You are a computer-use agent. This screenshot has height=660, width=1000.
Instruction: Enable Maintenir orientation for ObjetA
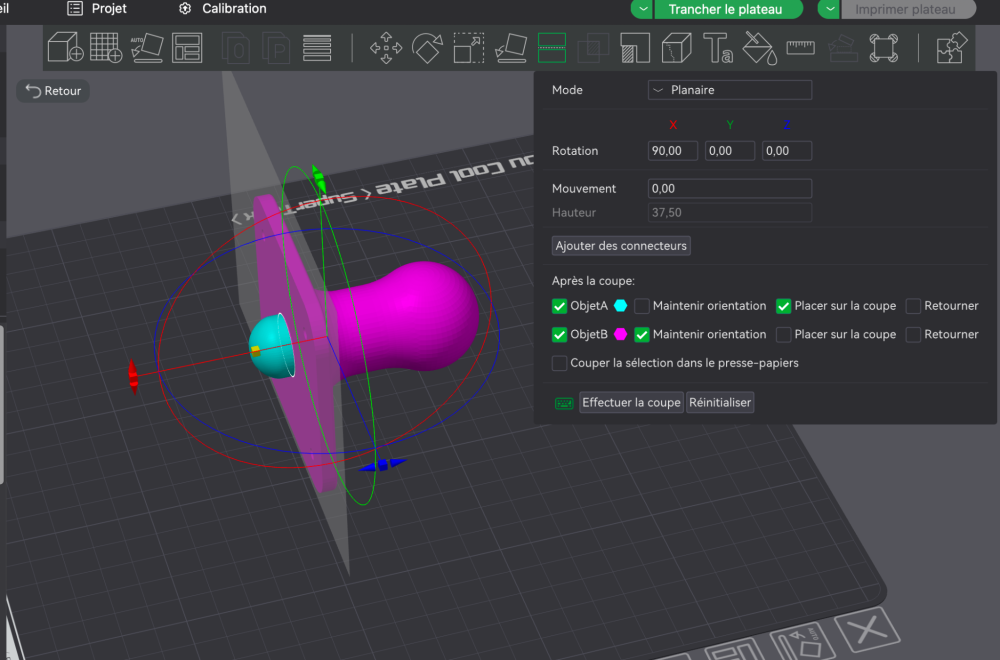tap(642, 306)
